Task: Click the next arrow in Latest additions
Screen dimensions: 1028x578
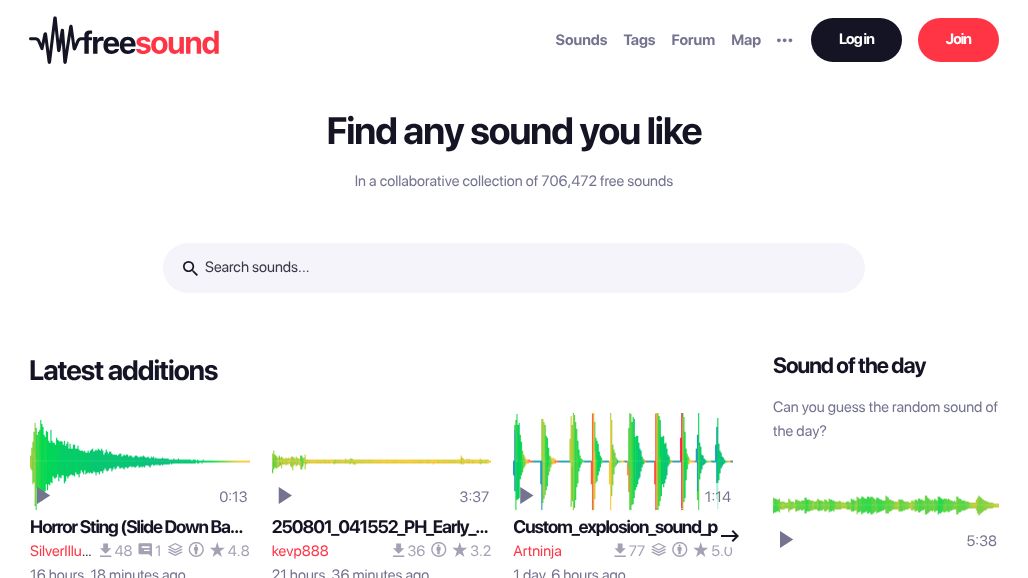Action: (730, 536)
